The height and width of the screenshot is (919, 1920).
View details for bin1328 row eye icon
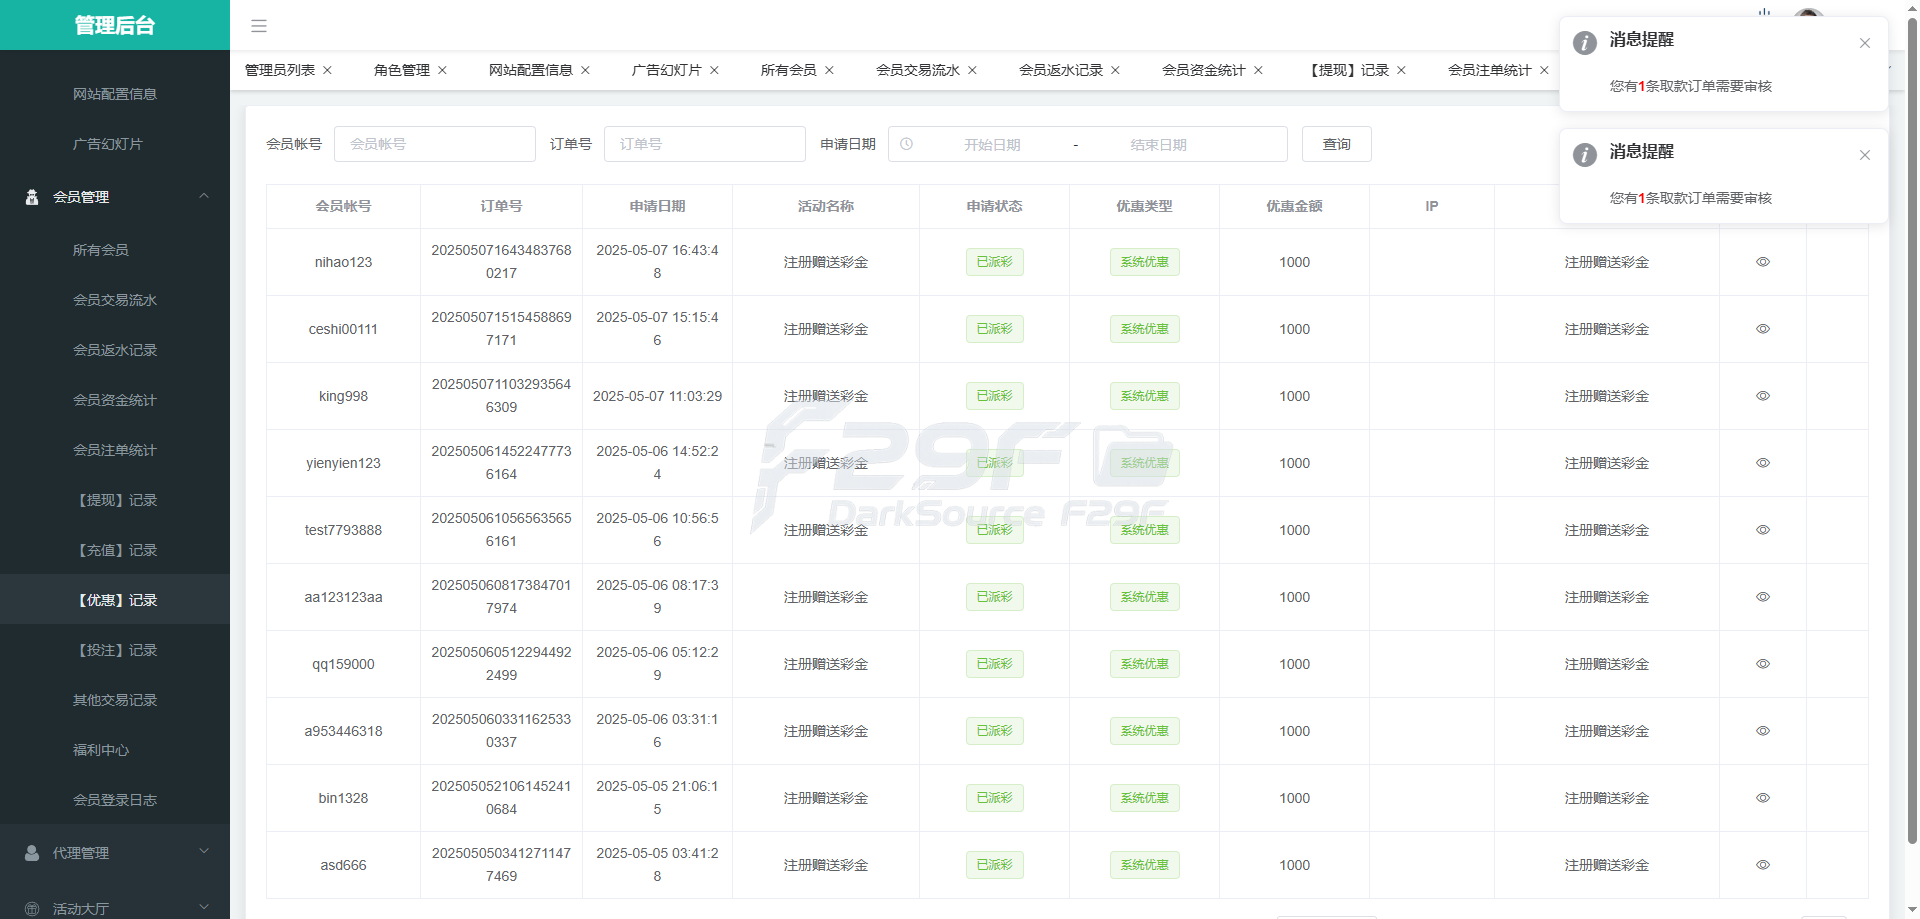pos(1763,798)
